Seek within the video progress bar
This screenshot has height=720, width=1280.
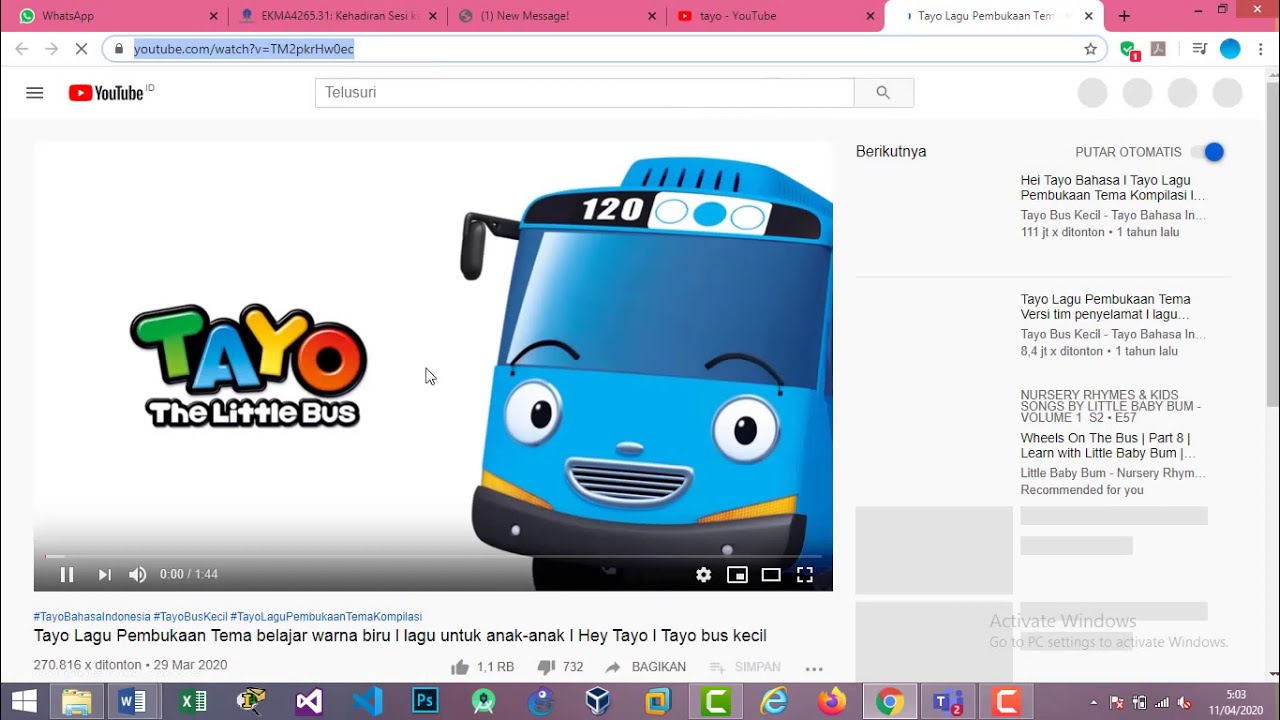(433, 556)
